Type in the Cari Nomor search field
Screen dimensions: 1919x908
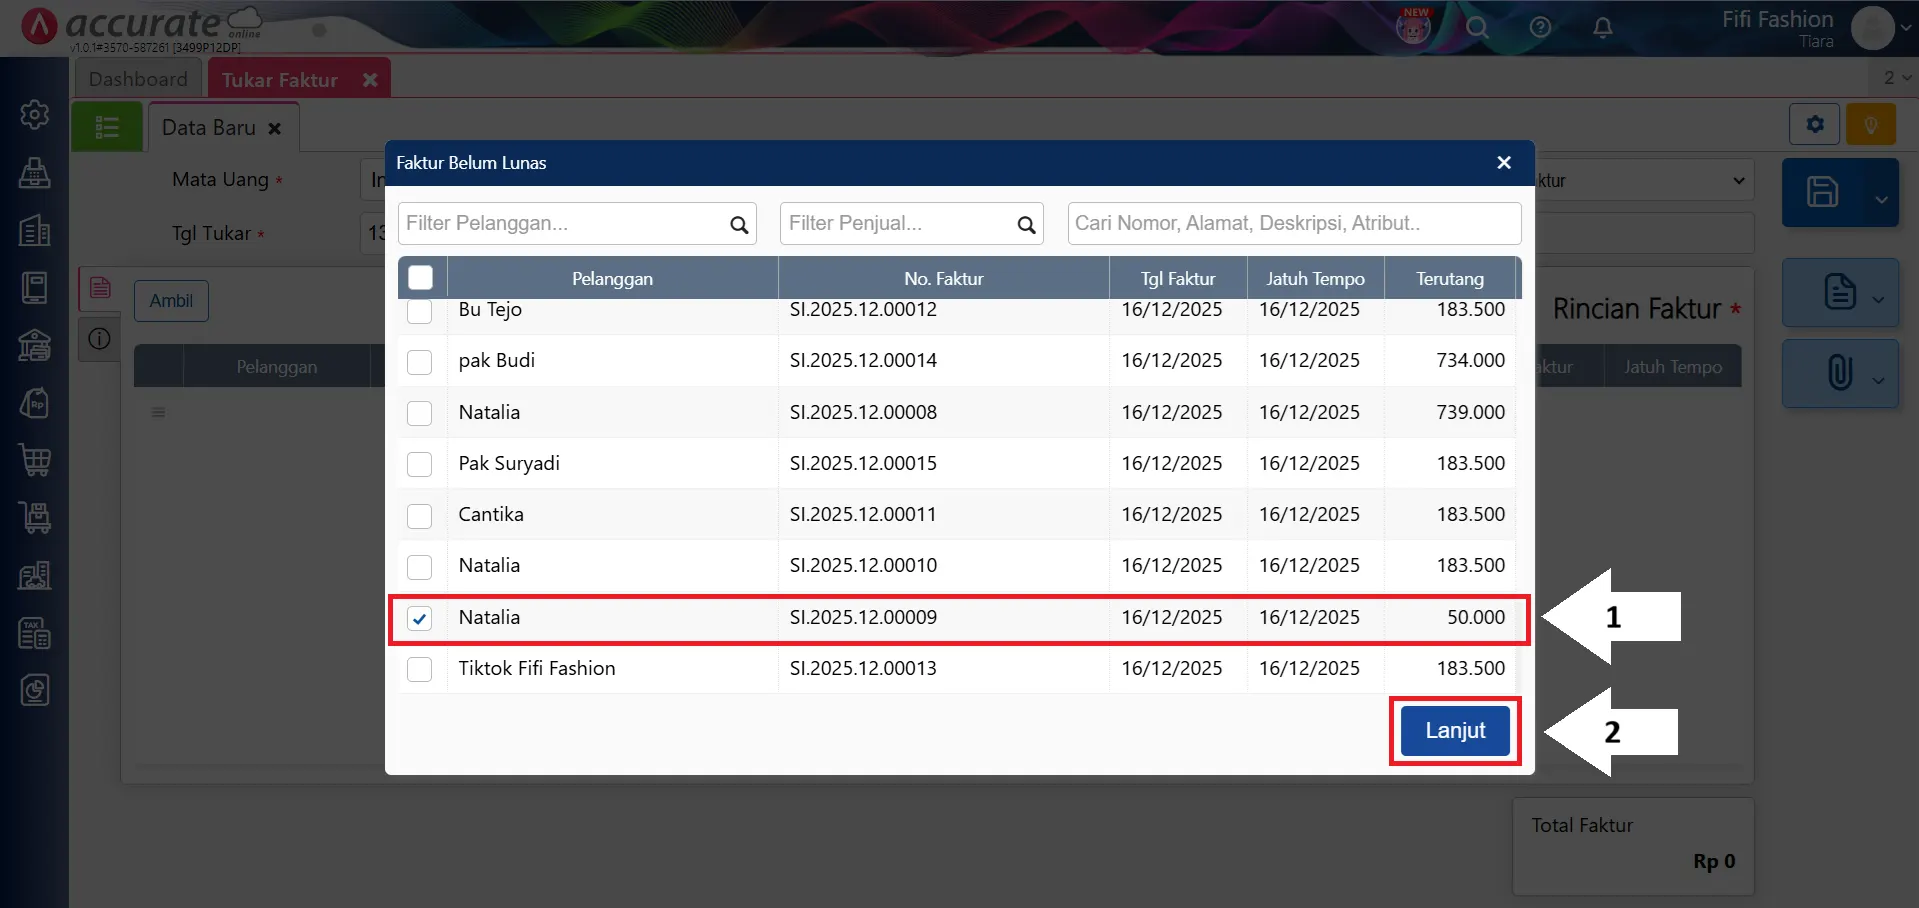click(x=1293, y=224)
